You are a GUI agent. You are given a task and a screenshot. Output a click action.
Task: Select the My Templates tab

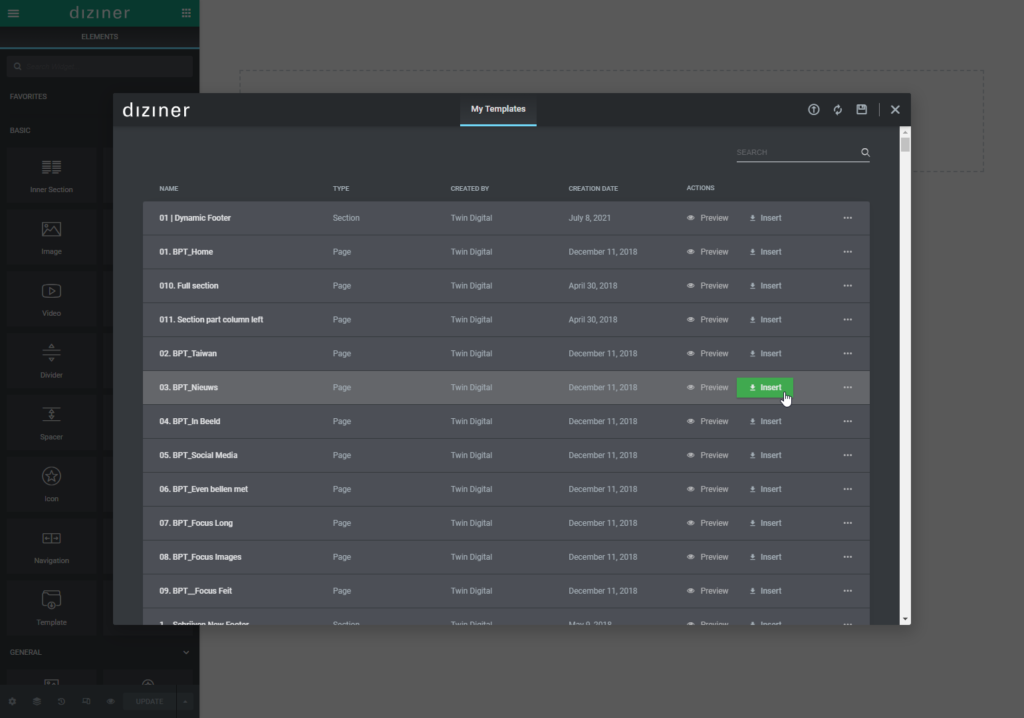click(498, 109)
